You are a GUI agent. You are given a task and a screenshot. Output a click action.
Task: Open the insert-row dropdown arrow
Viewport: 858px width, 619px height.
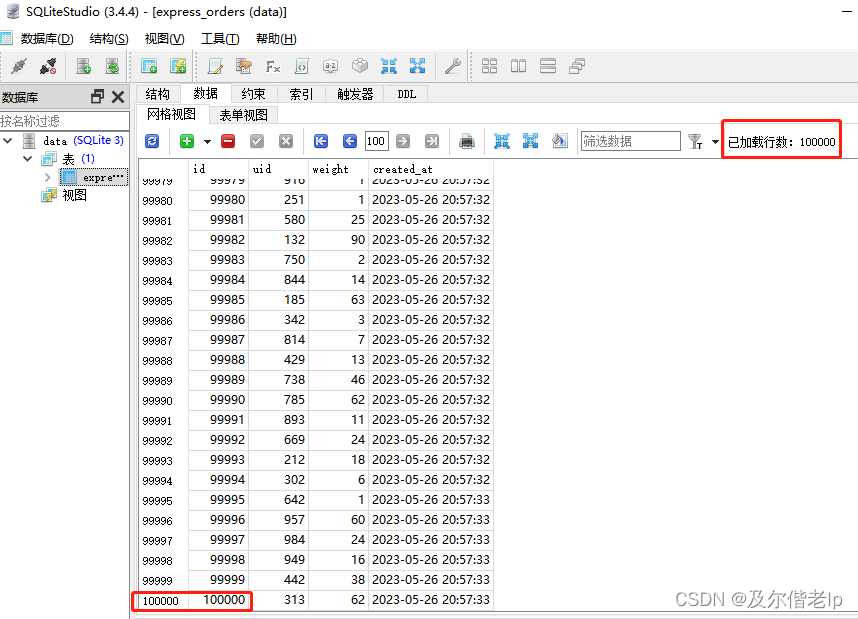207,142
